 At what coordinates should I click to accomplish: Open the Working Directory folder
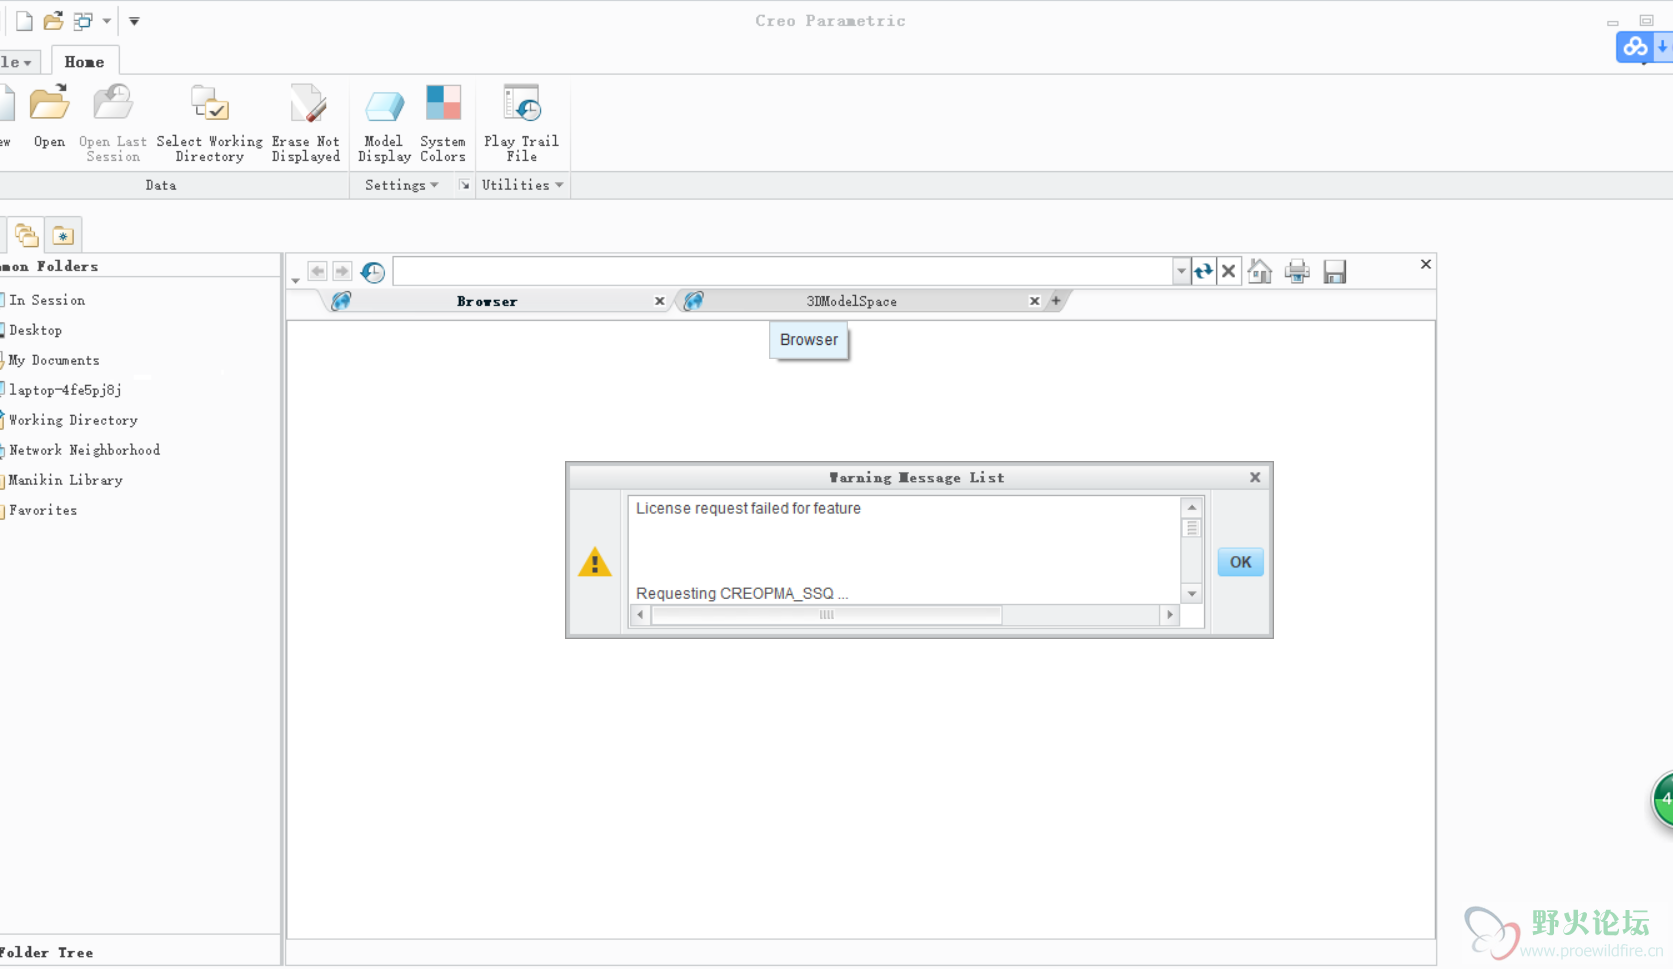coord(73,420)
